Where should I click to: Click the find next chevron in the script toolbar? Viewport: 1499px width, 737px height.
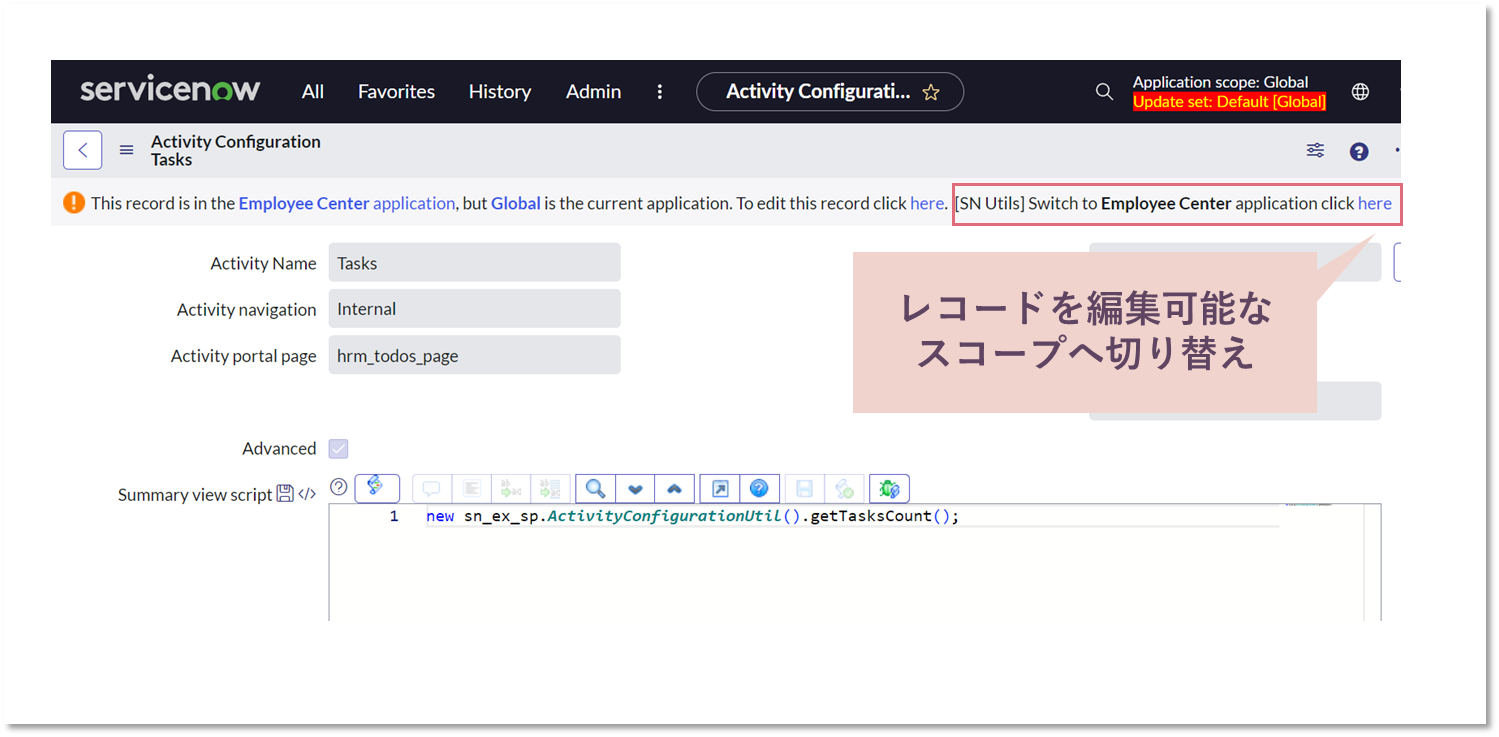click(x=635, y=488)
